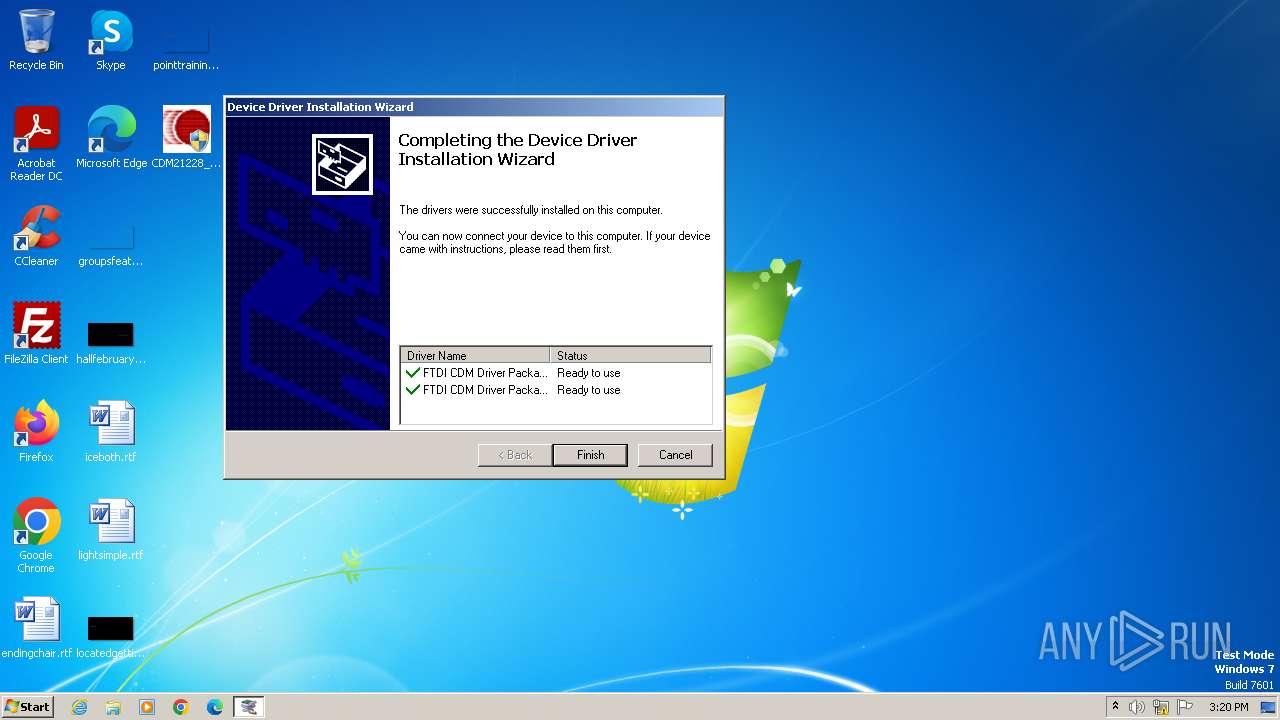Click second row "Ready to use" status

tap(589, 390)
